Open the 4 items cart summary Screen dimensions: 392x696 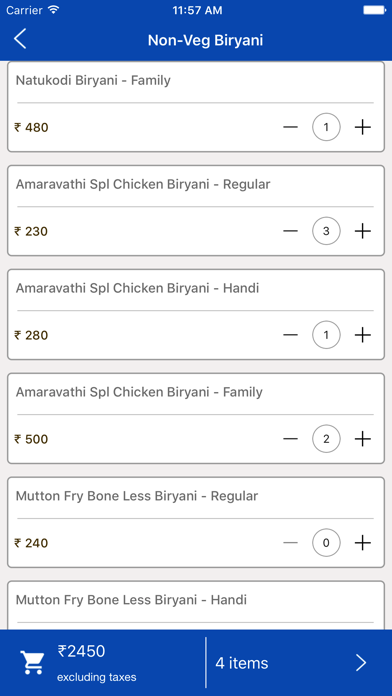pyautogui.click(x=242, y=663)
